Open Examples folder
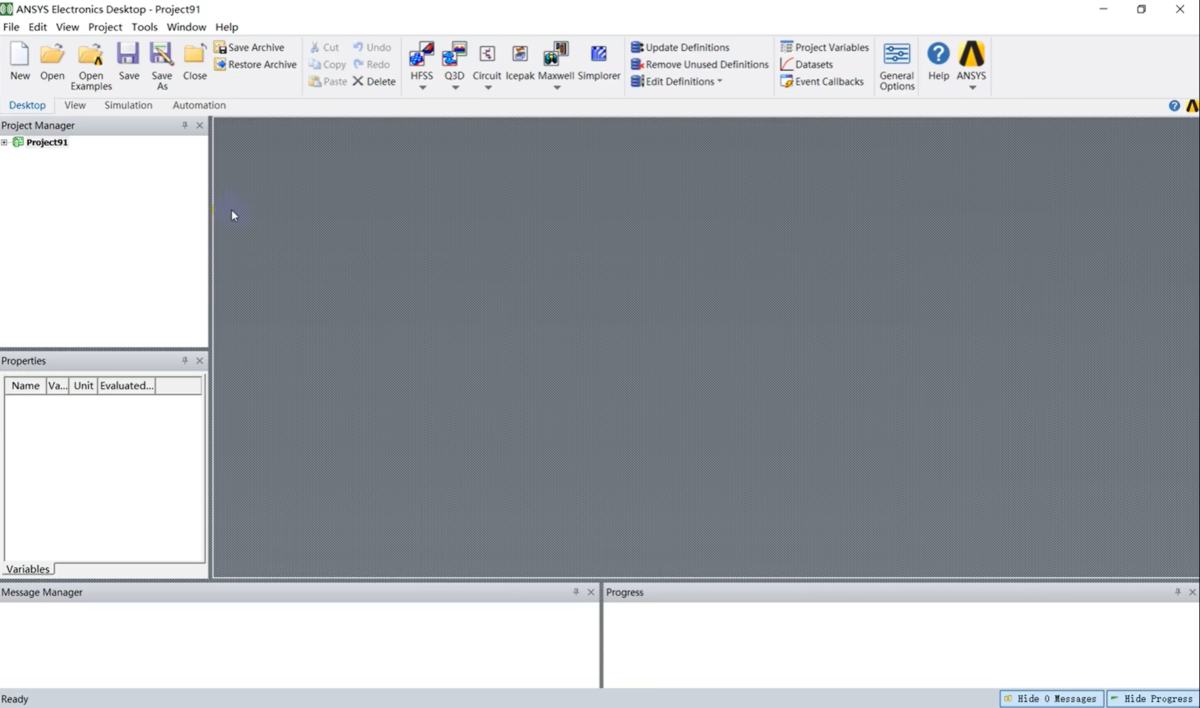The height and width of the screenshot is (708, 1200). coord(91,67)
